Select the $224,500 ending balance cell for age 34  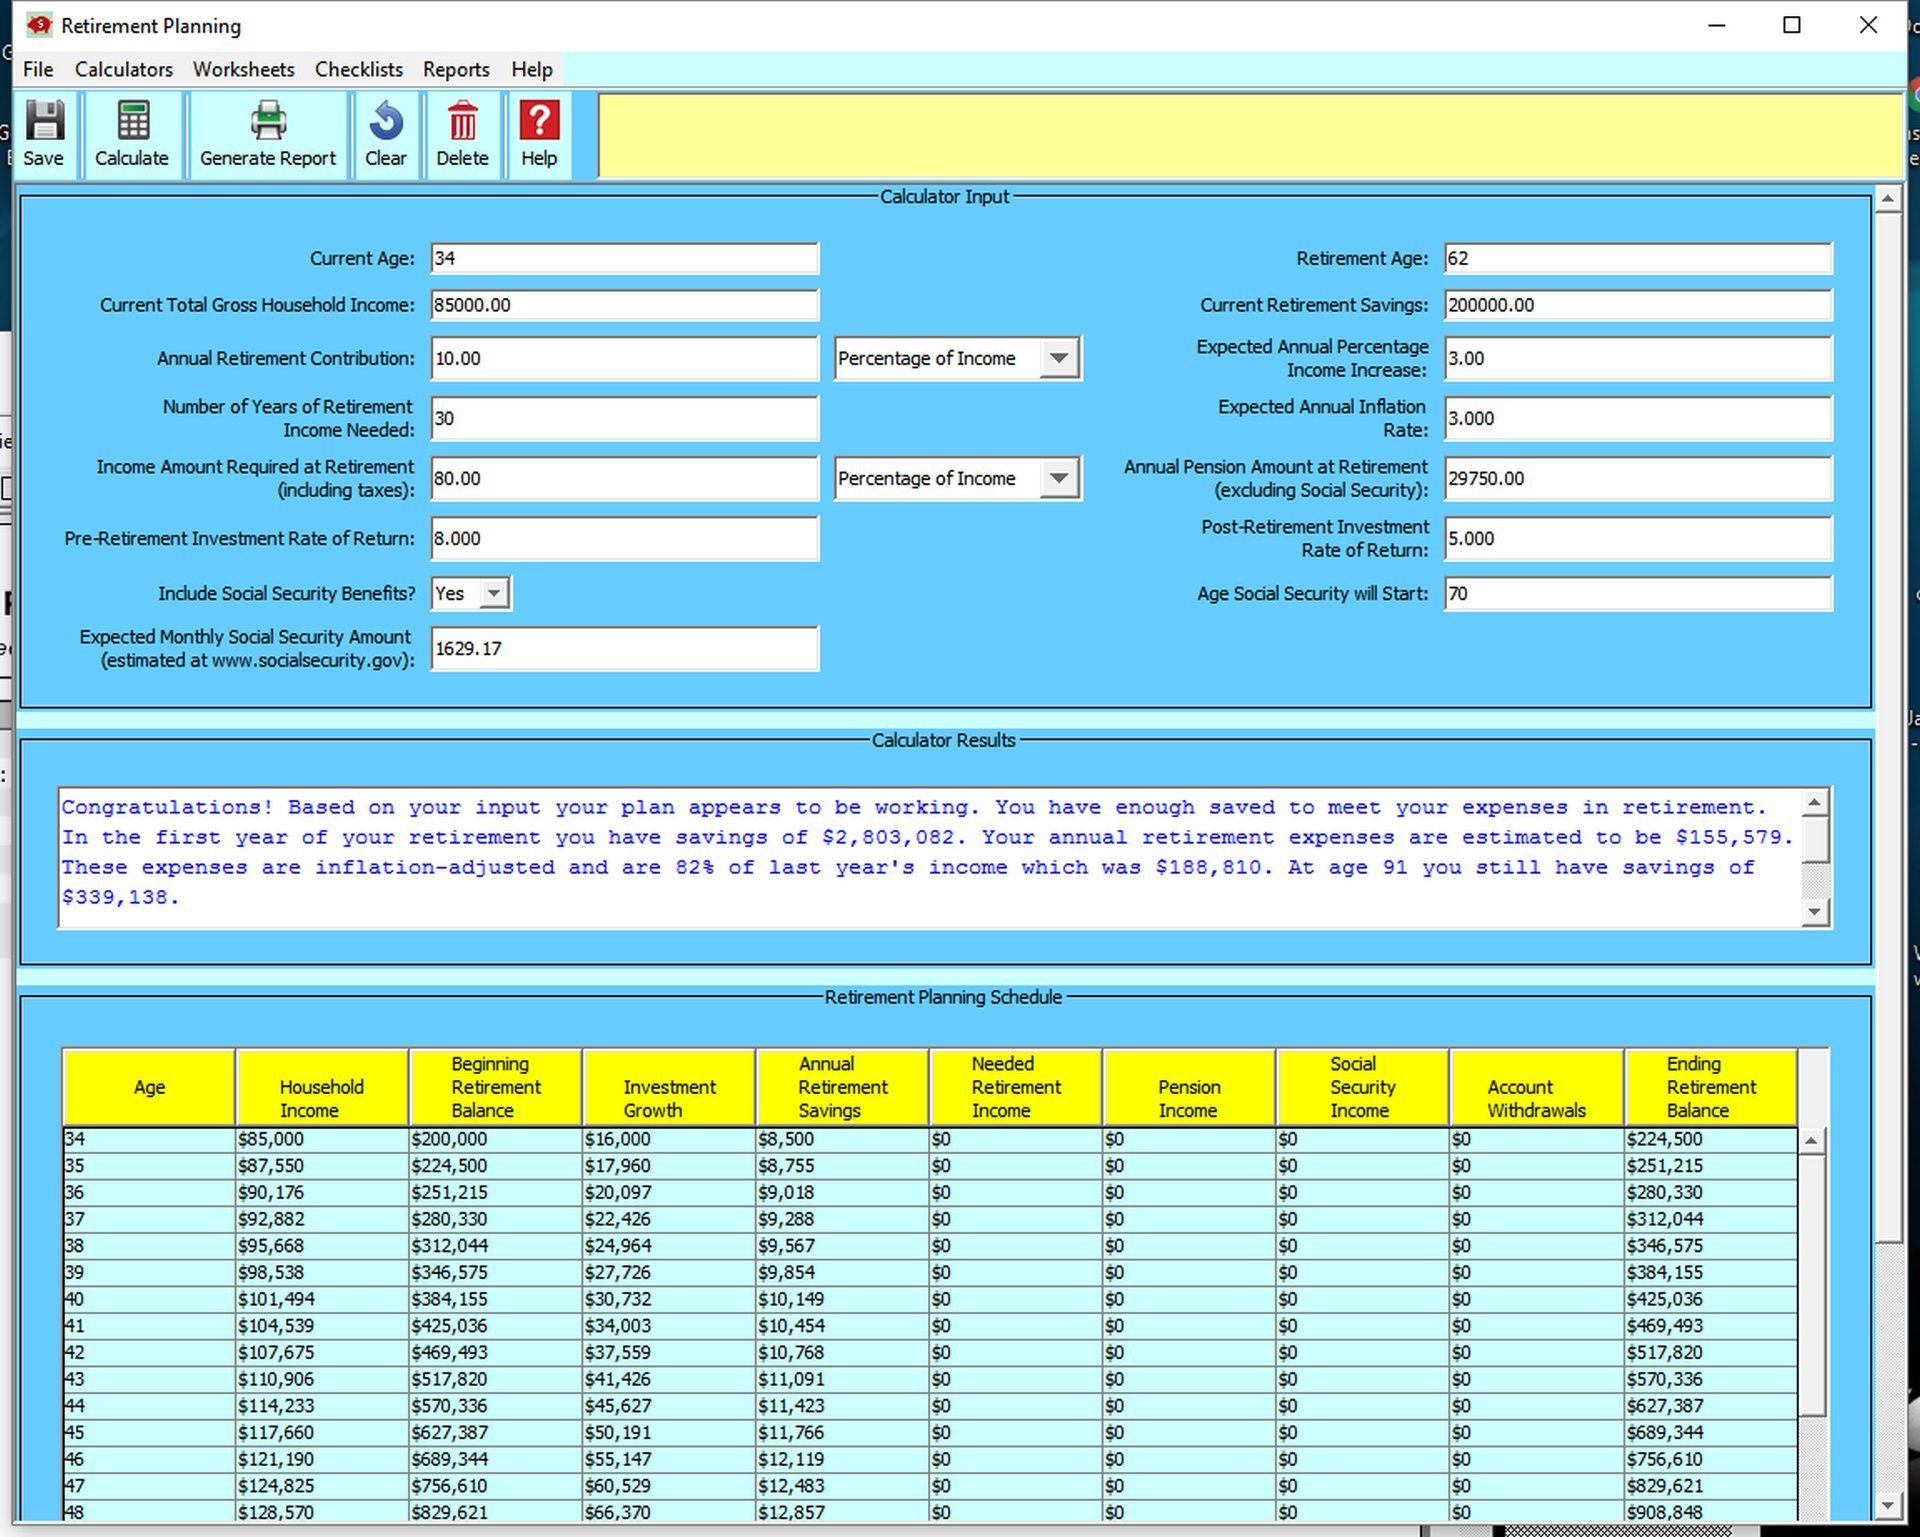coord(1711,1139)
